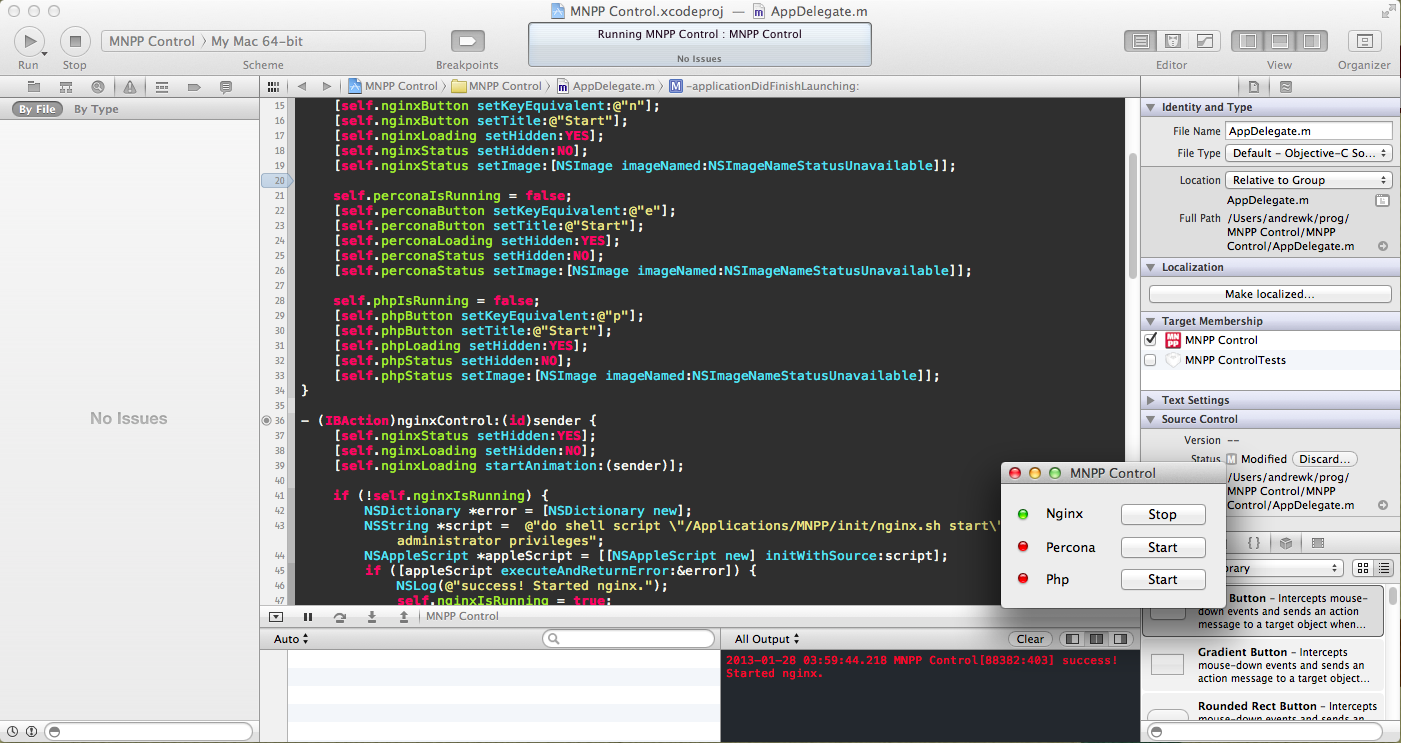Pause program execution in debug bar
1401x743 pixels.
[x=308, y=617]
